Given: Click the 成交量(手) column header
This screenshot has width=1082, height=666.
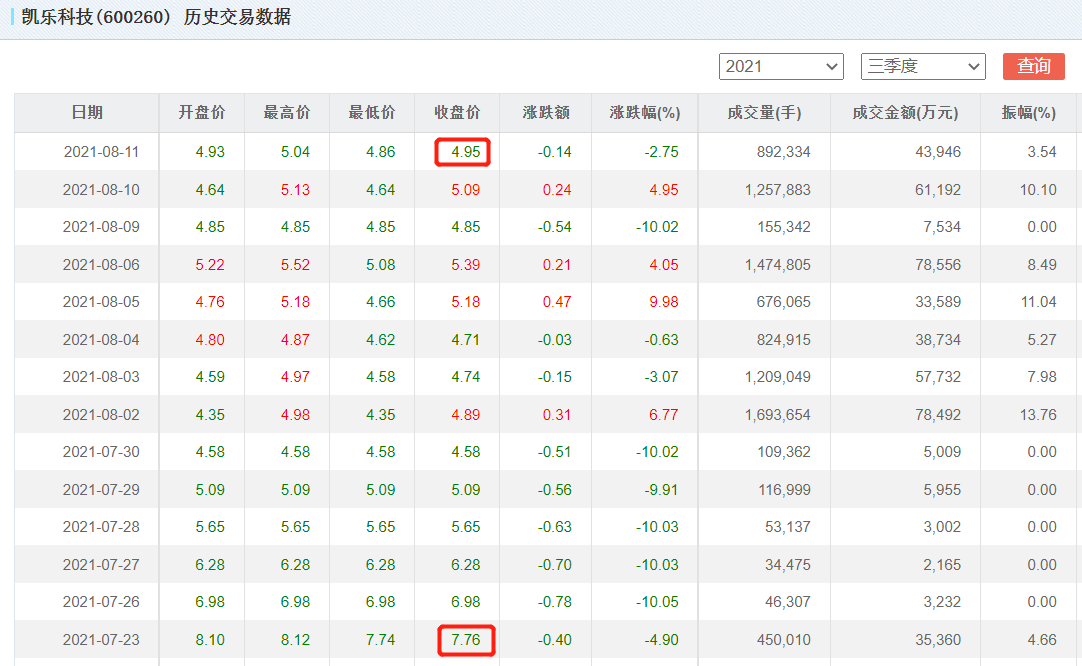Looking at the screenshot, I should [764, 112].
